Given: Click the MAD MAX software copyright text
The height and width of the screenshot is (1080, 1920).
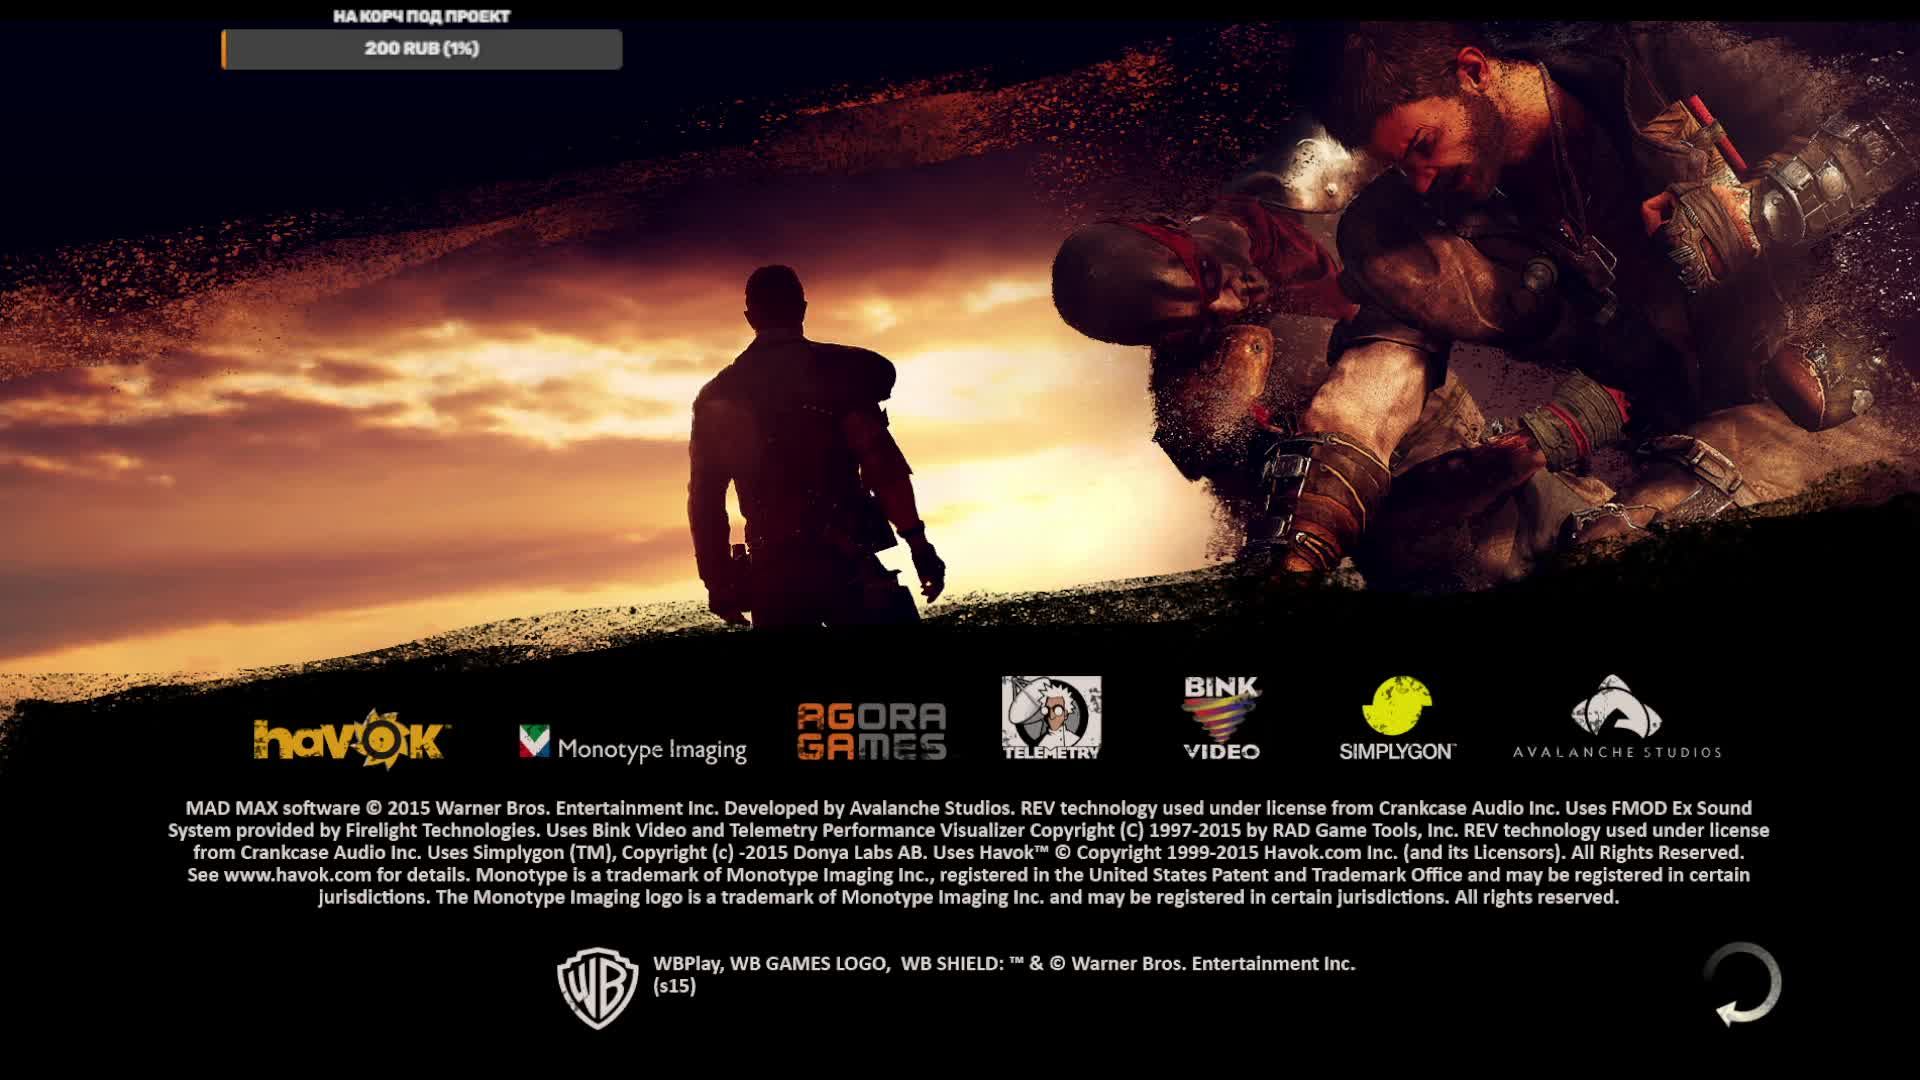Looking at the screenshot, I should (x=272, y=808).
